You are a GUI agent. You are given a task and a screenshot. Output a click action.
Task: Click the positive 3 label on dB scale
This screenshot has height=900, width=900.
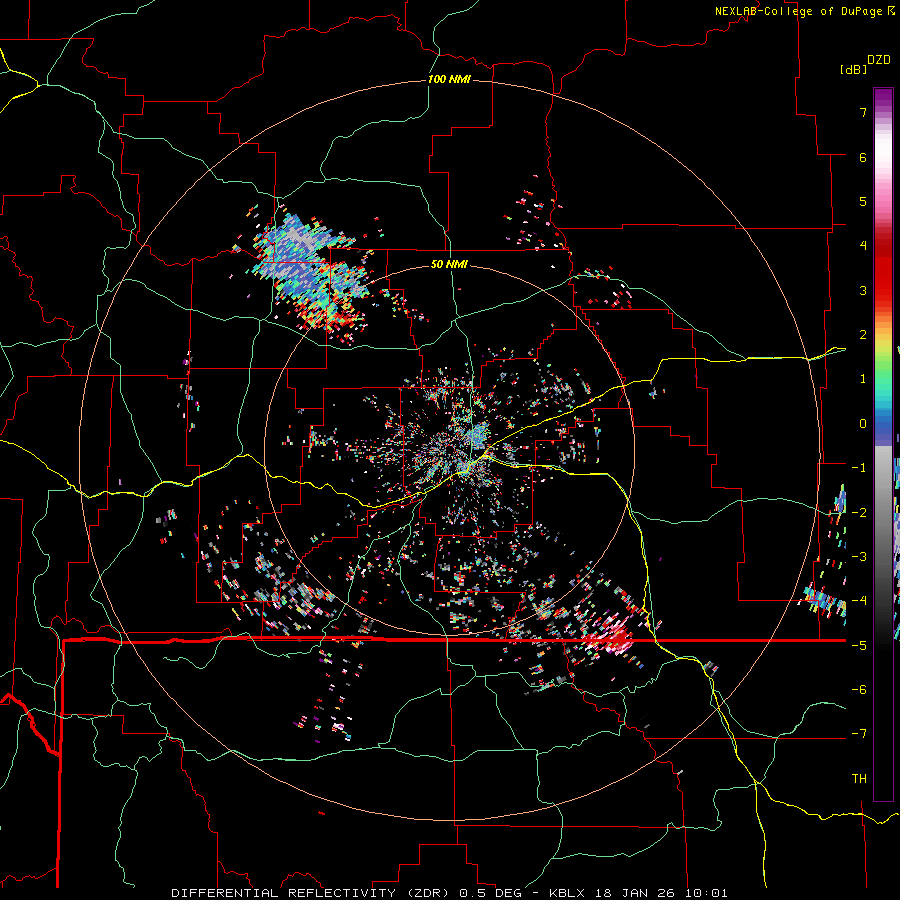point(863,290)
